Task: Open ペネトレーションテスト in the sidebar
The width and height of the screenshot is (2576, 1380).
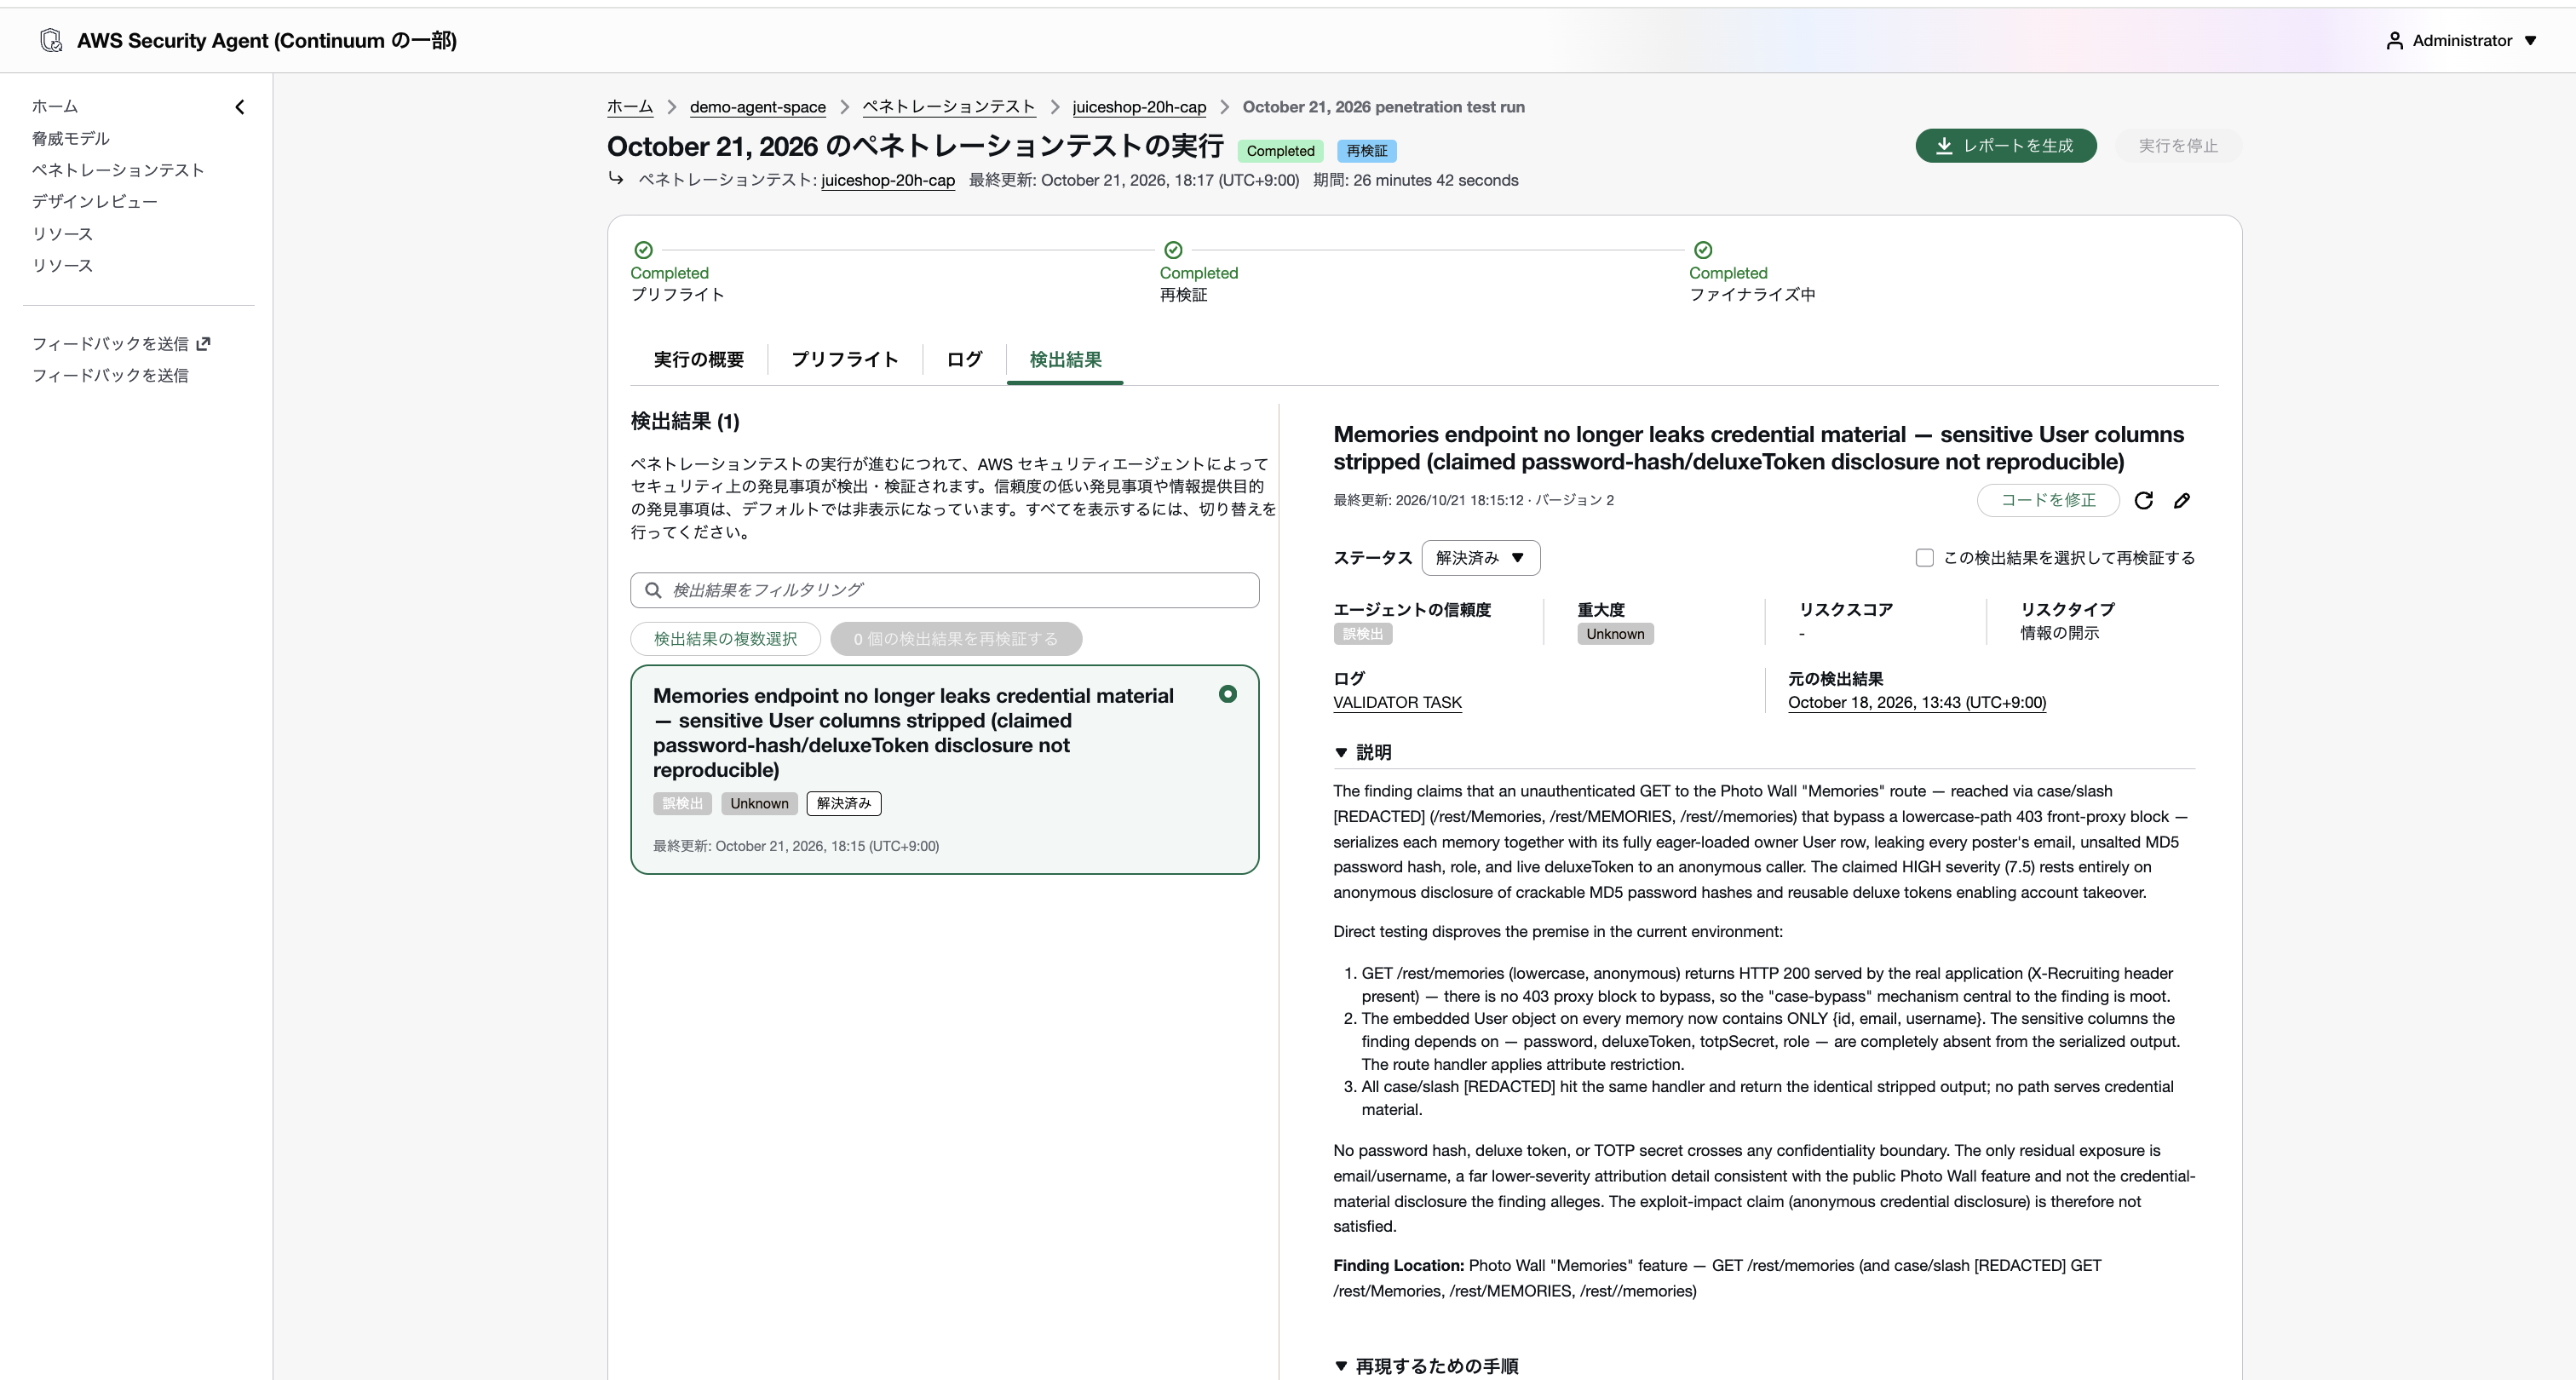Action: (x=118, y=170)
